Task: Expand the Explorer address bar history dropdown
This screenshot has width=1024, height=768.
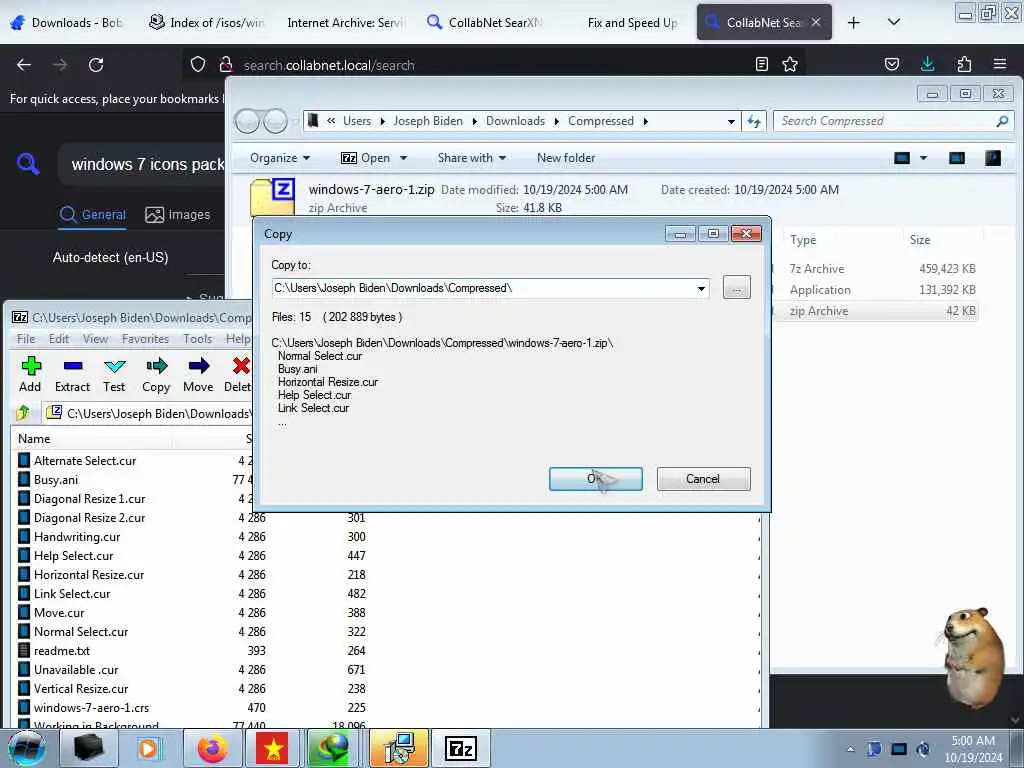Action: (731, 121)
